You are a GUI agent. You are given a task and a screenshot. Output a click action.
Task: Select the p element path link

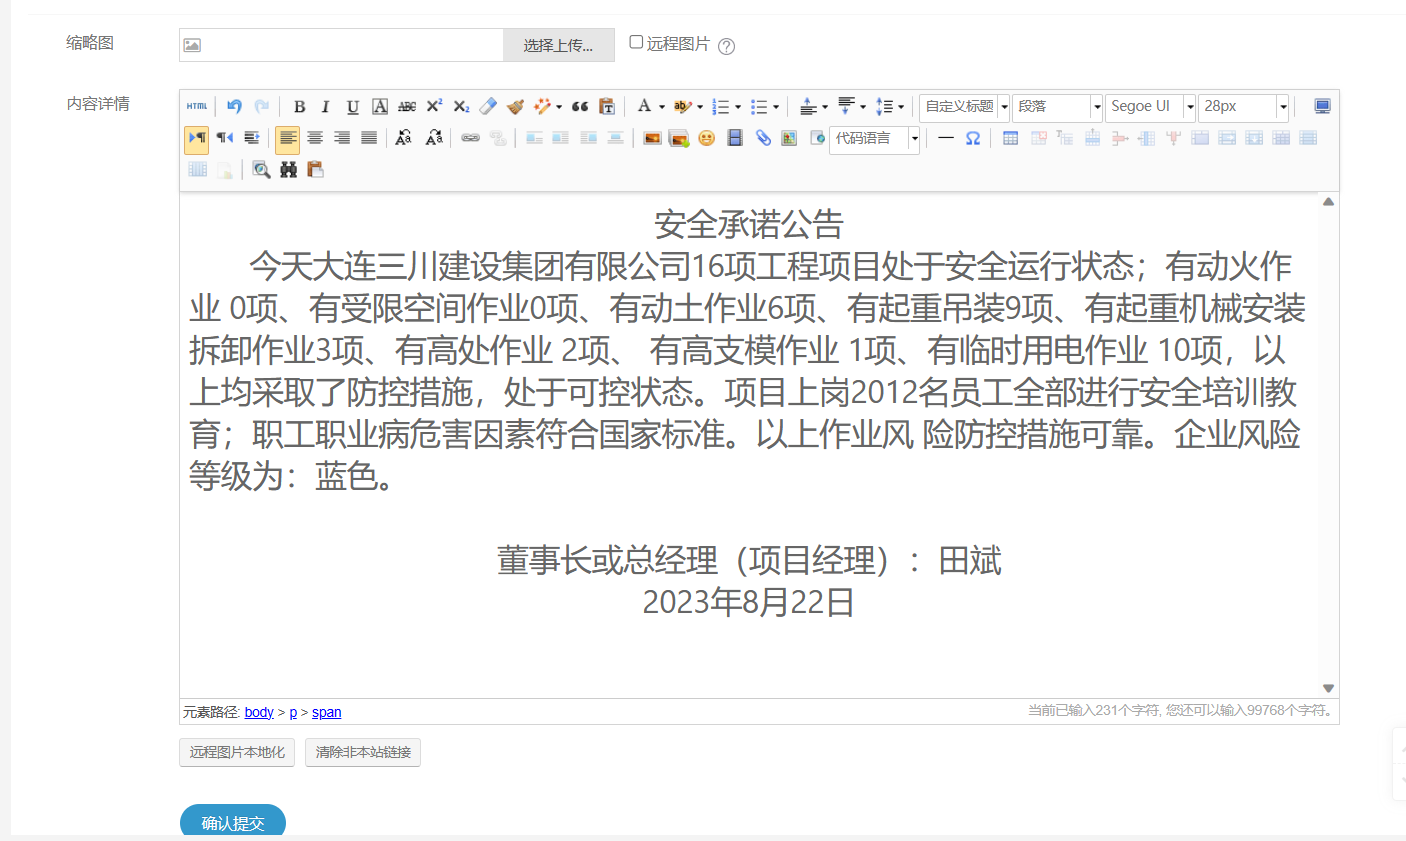click(293, 712)
